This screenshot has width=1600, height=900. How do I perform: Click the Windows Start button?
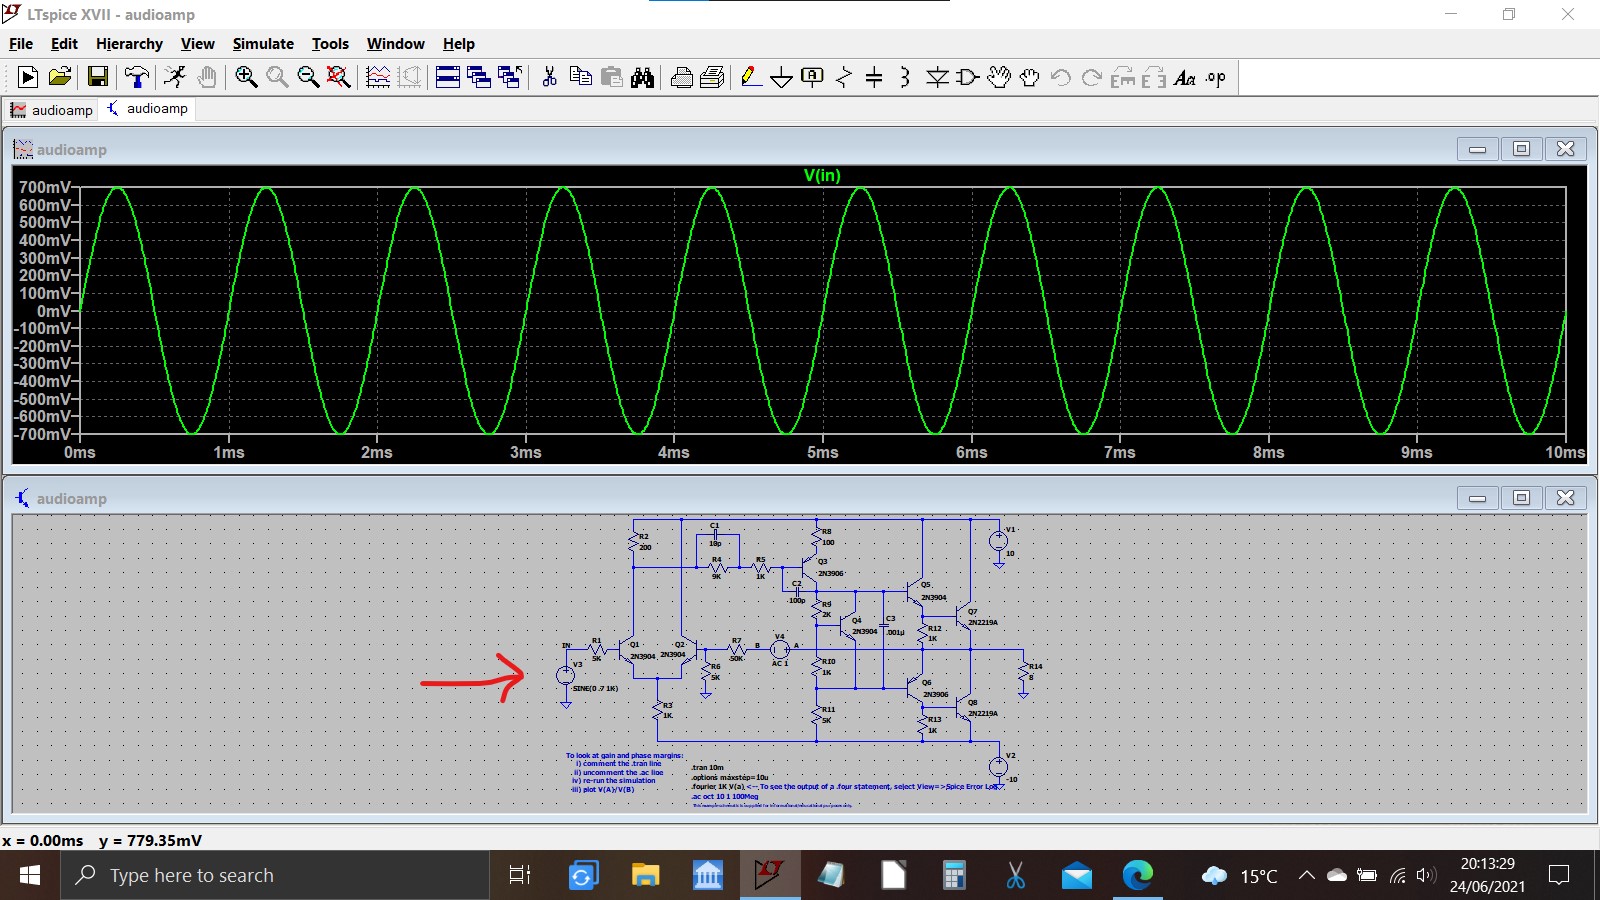pyautogui.click(x=30, y=875)
